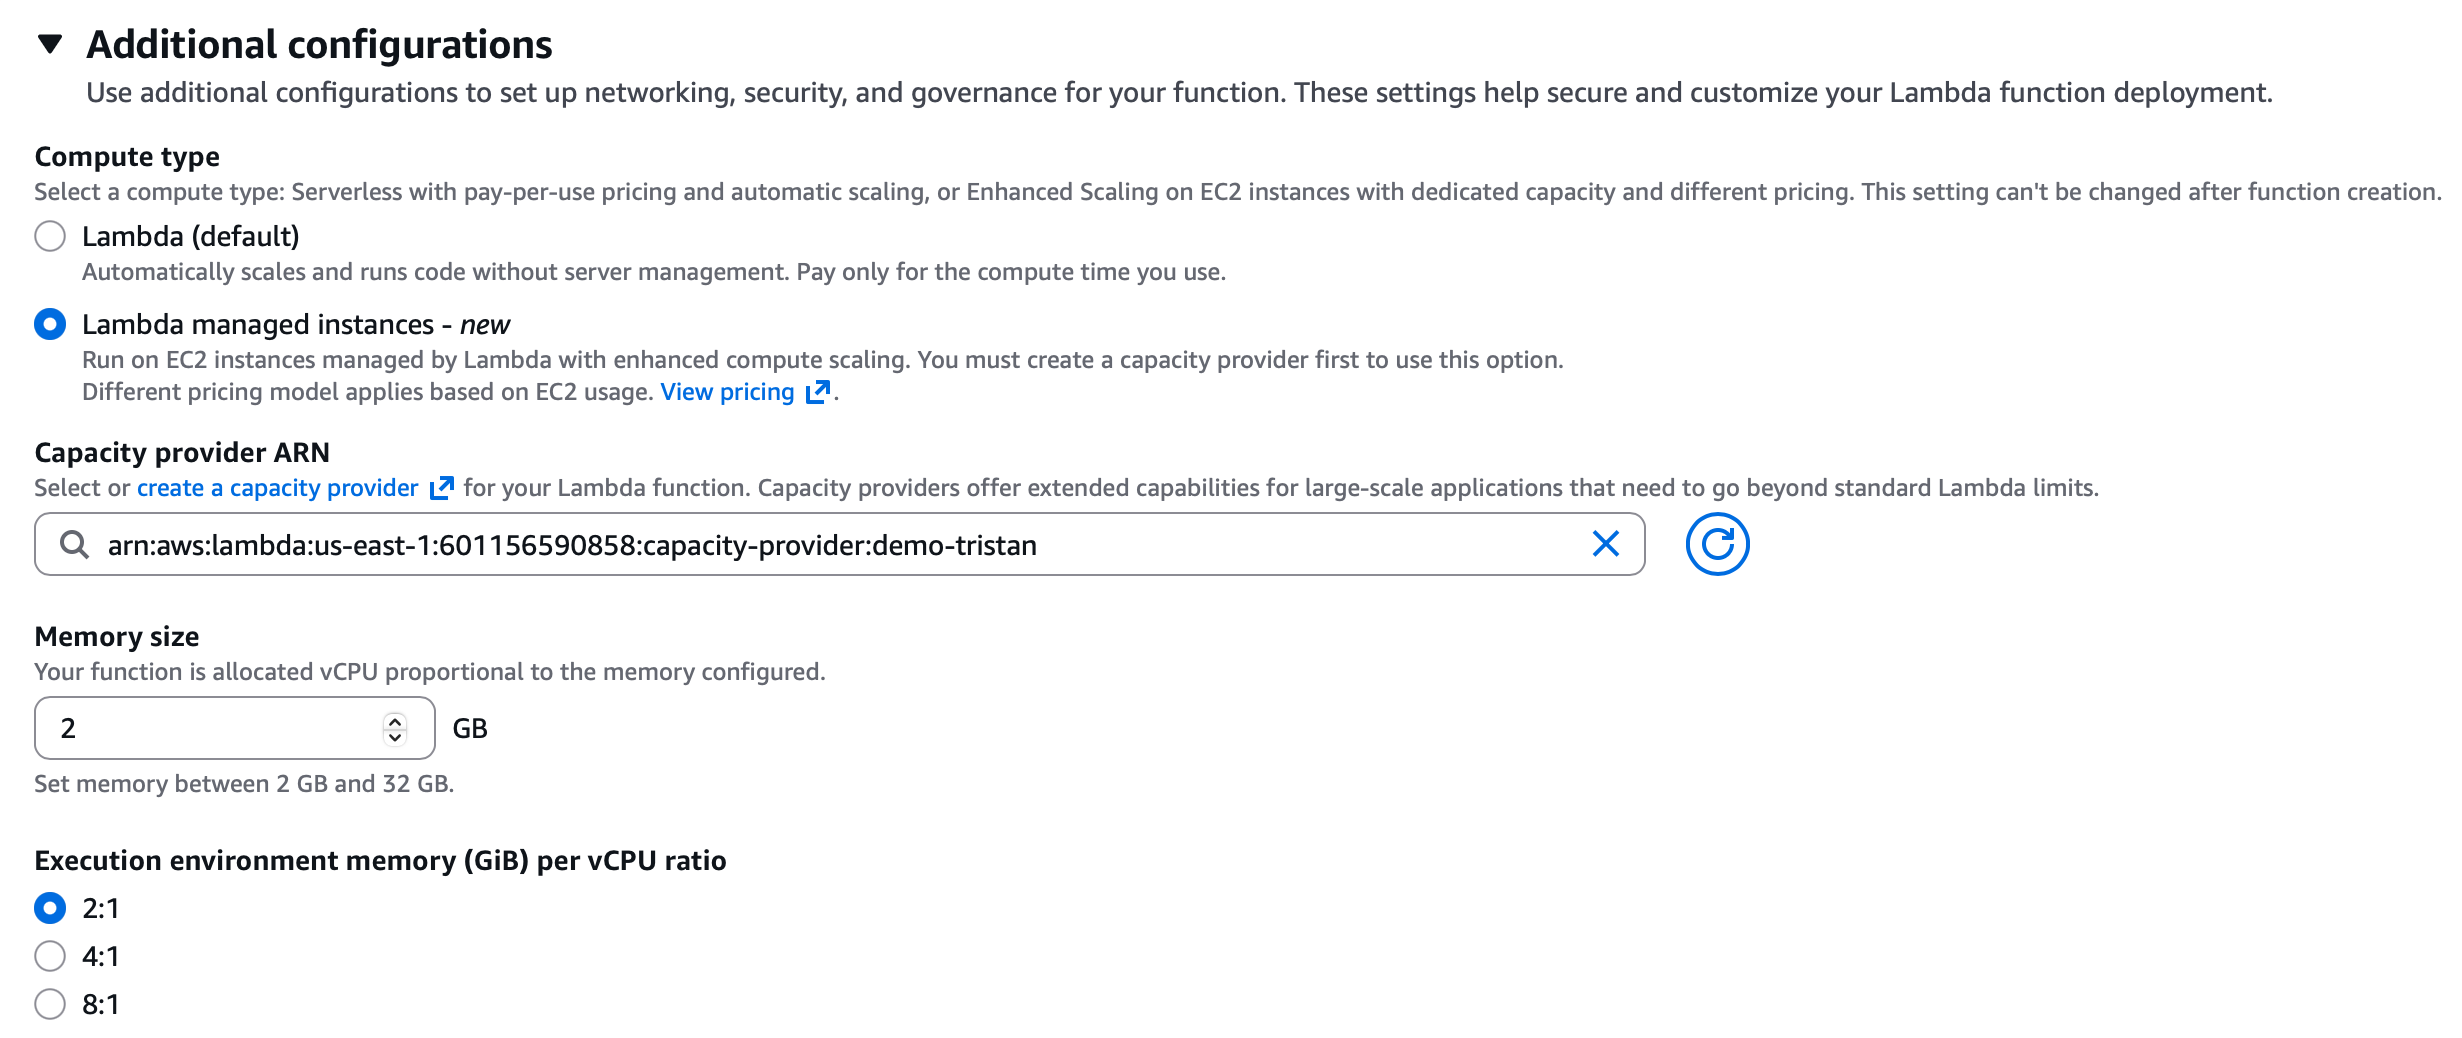Viewport: 2462px width, 1038px height.
Task: Open the View pricing link
Action: [x=727, y=392]
